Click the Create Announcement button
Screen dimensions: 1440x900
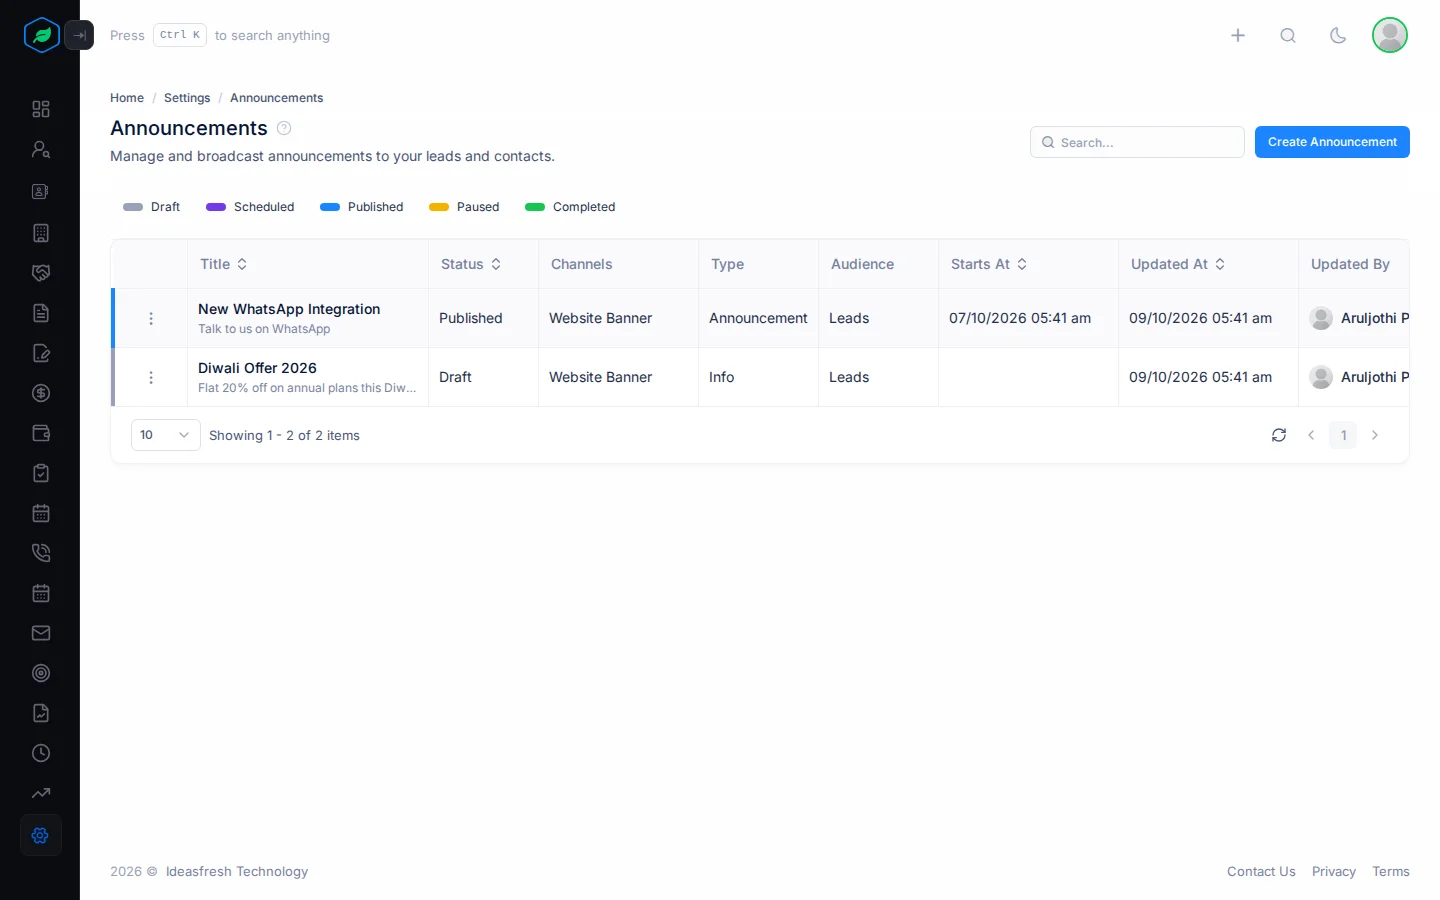click(1332, 142)
